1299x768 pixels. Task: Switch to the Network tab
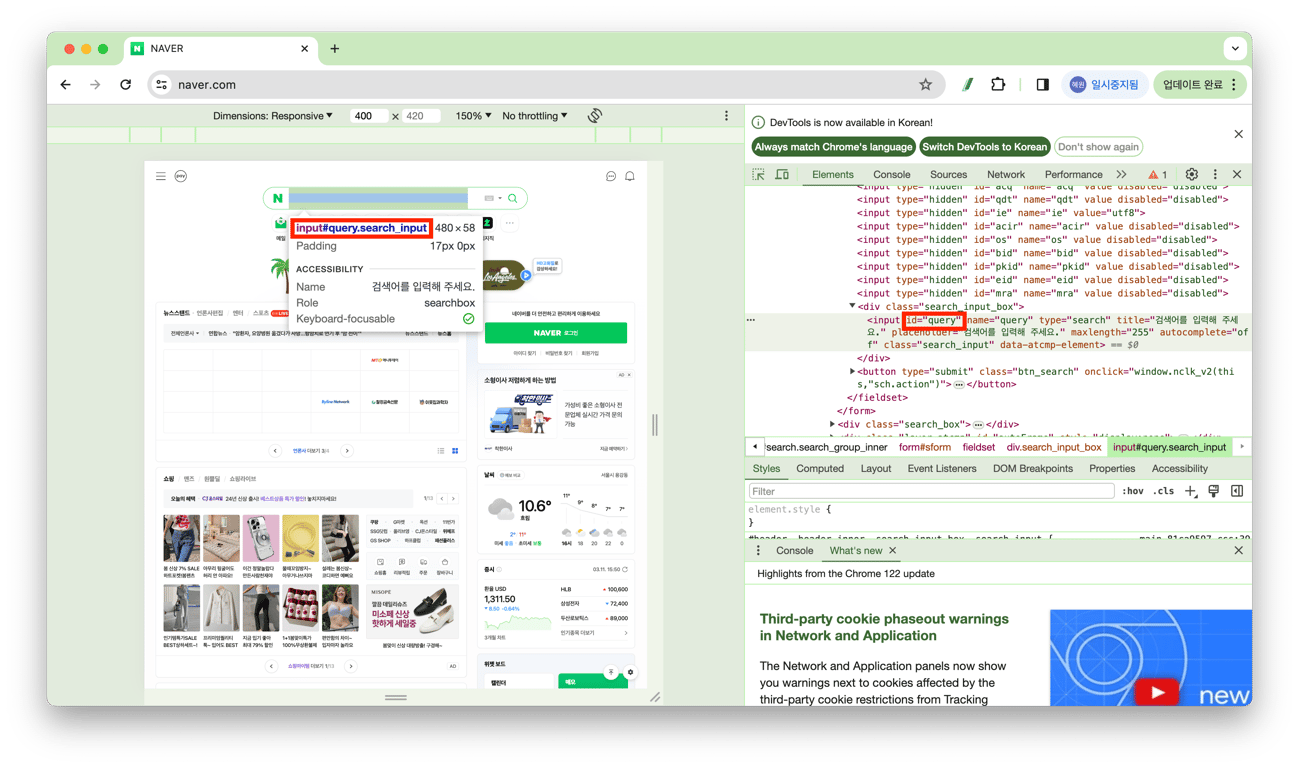(x=1006, y=175)
